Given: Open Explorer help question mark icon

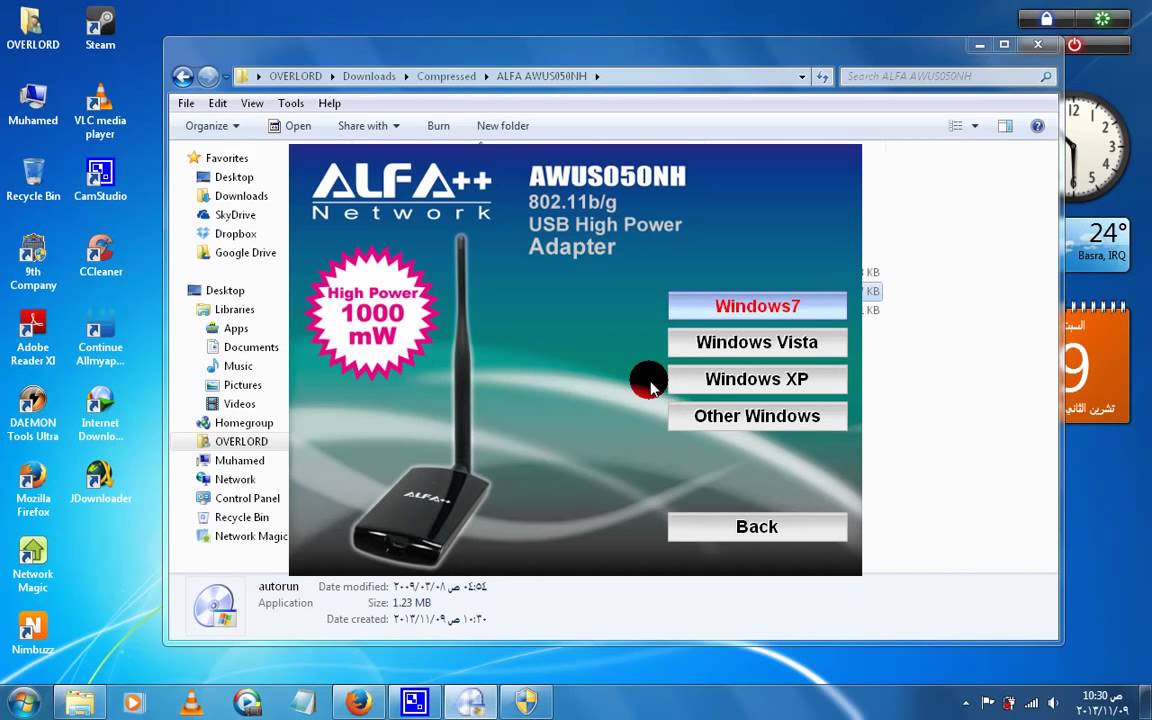Looking at the screenshot, I should click(1037, 126).
